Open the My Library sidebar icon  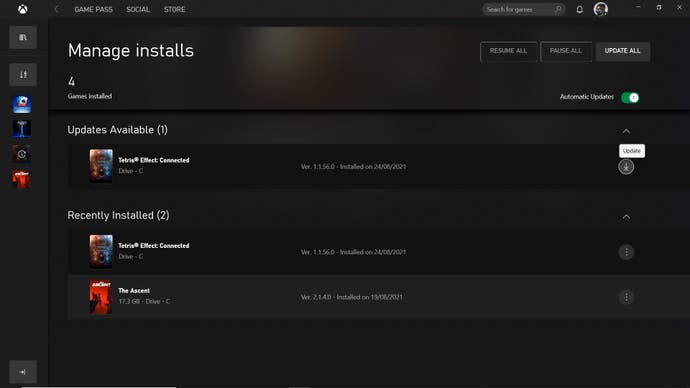(23, 37)
